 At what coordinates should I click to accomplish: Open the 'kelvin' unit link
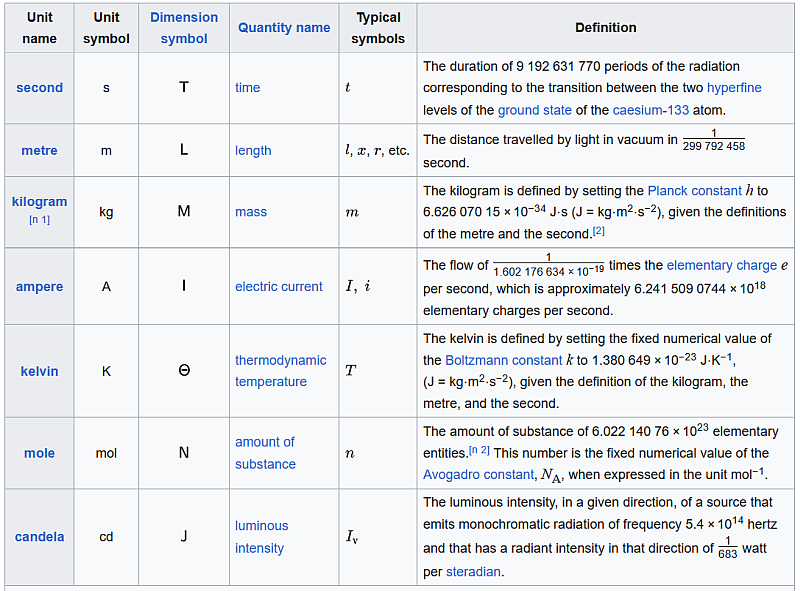click(39, 371)
